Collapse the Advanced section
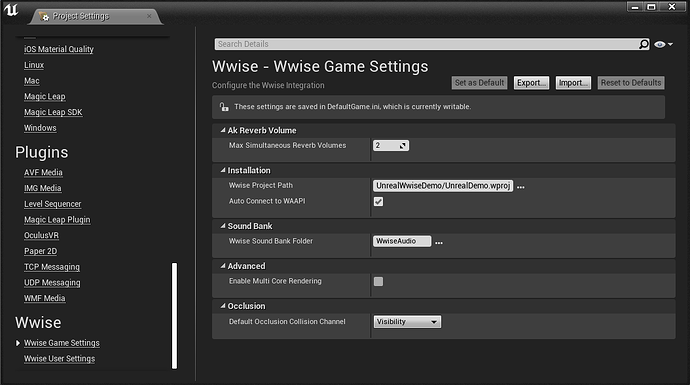This screenshot has width=690, height=385. 223,266
